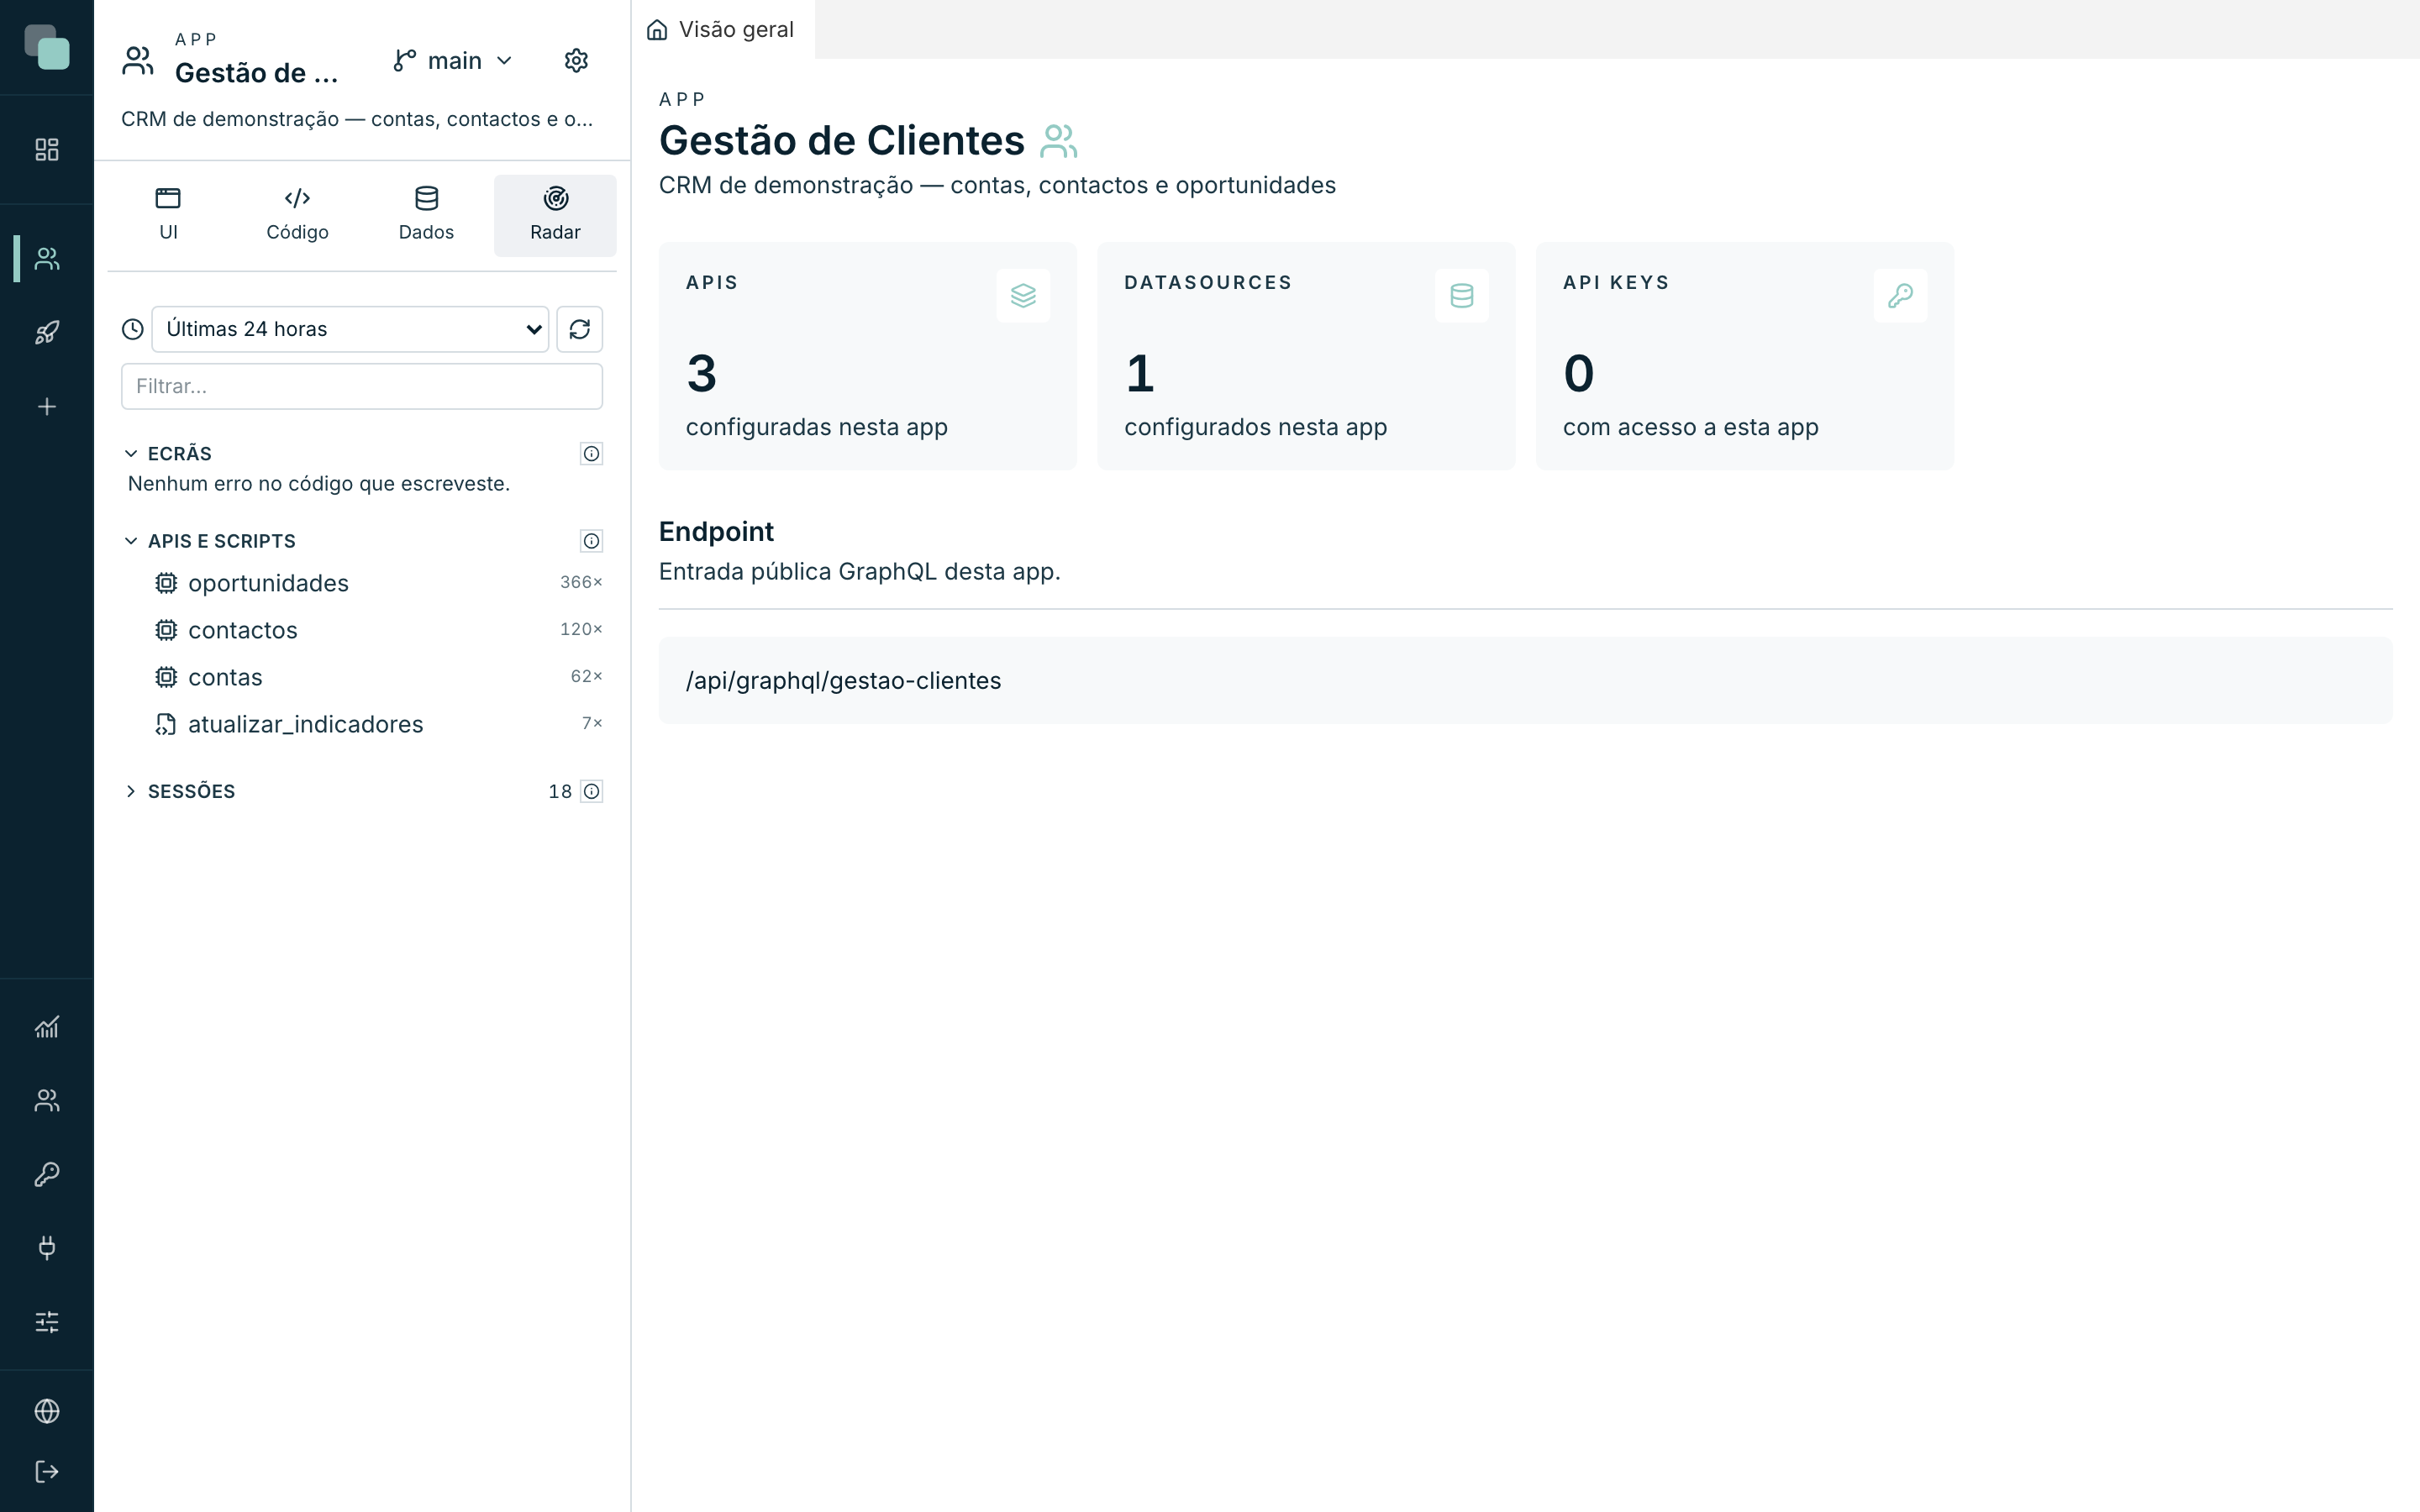Click the logout icon in the sidebar

[x=47, y=1471]
